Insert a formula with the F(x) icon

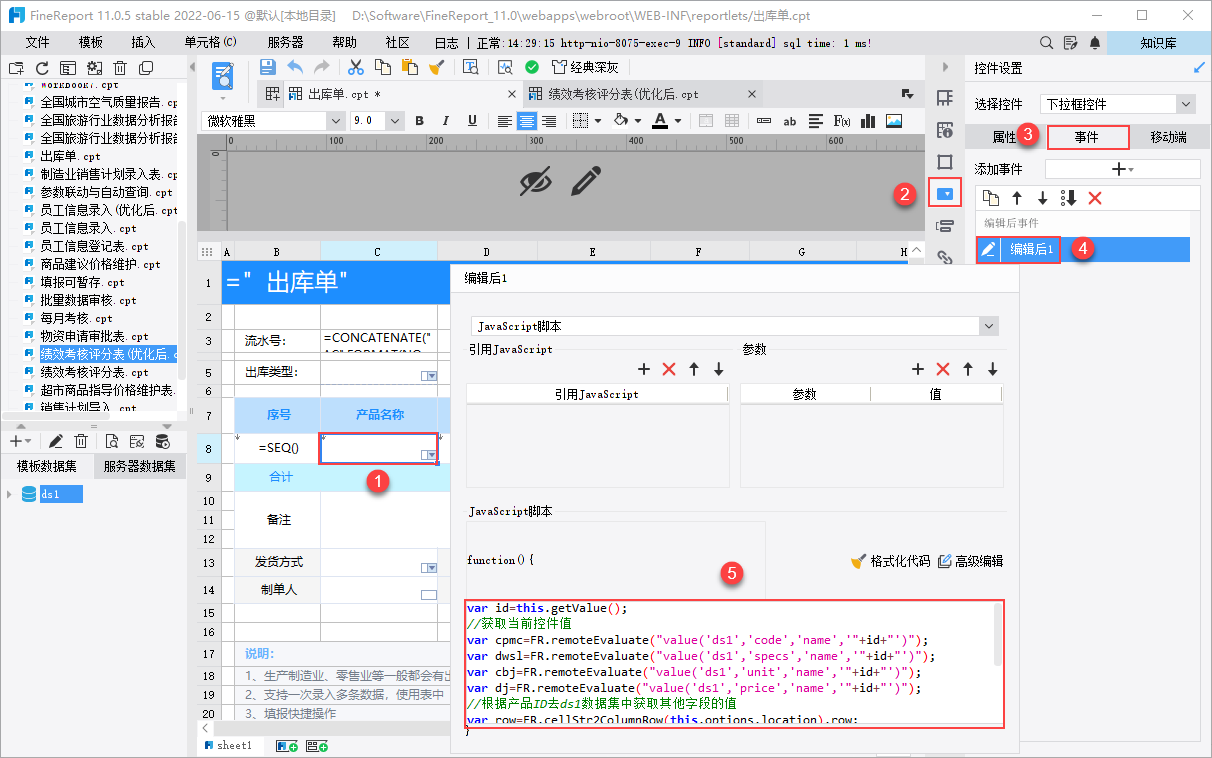pos(842,121)
